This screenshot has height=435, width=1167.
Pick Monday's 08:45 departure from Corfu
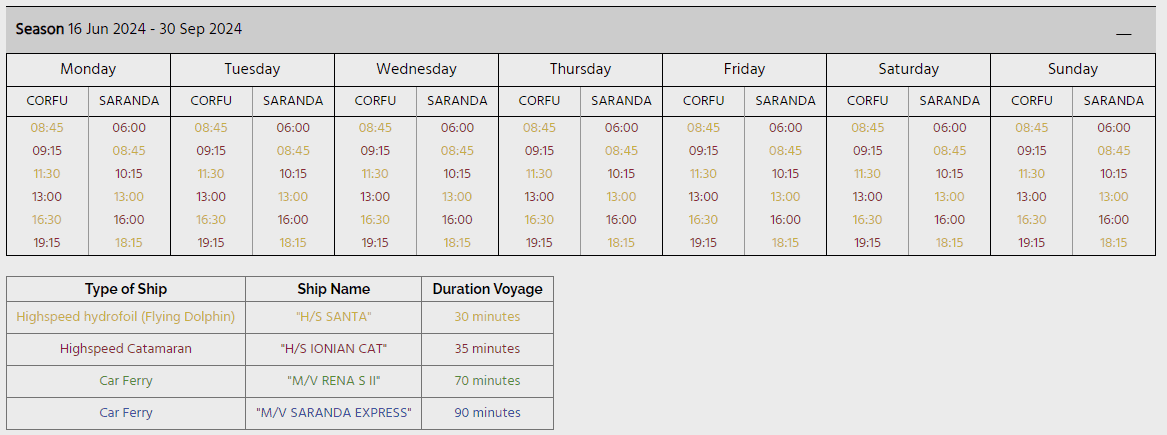(47, 128)
